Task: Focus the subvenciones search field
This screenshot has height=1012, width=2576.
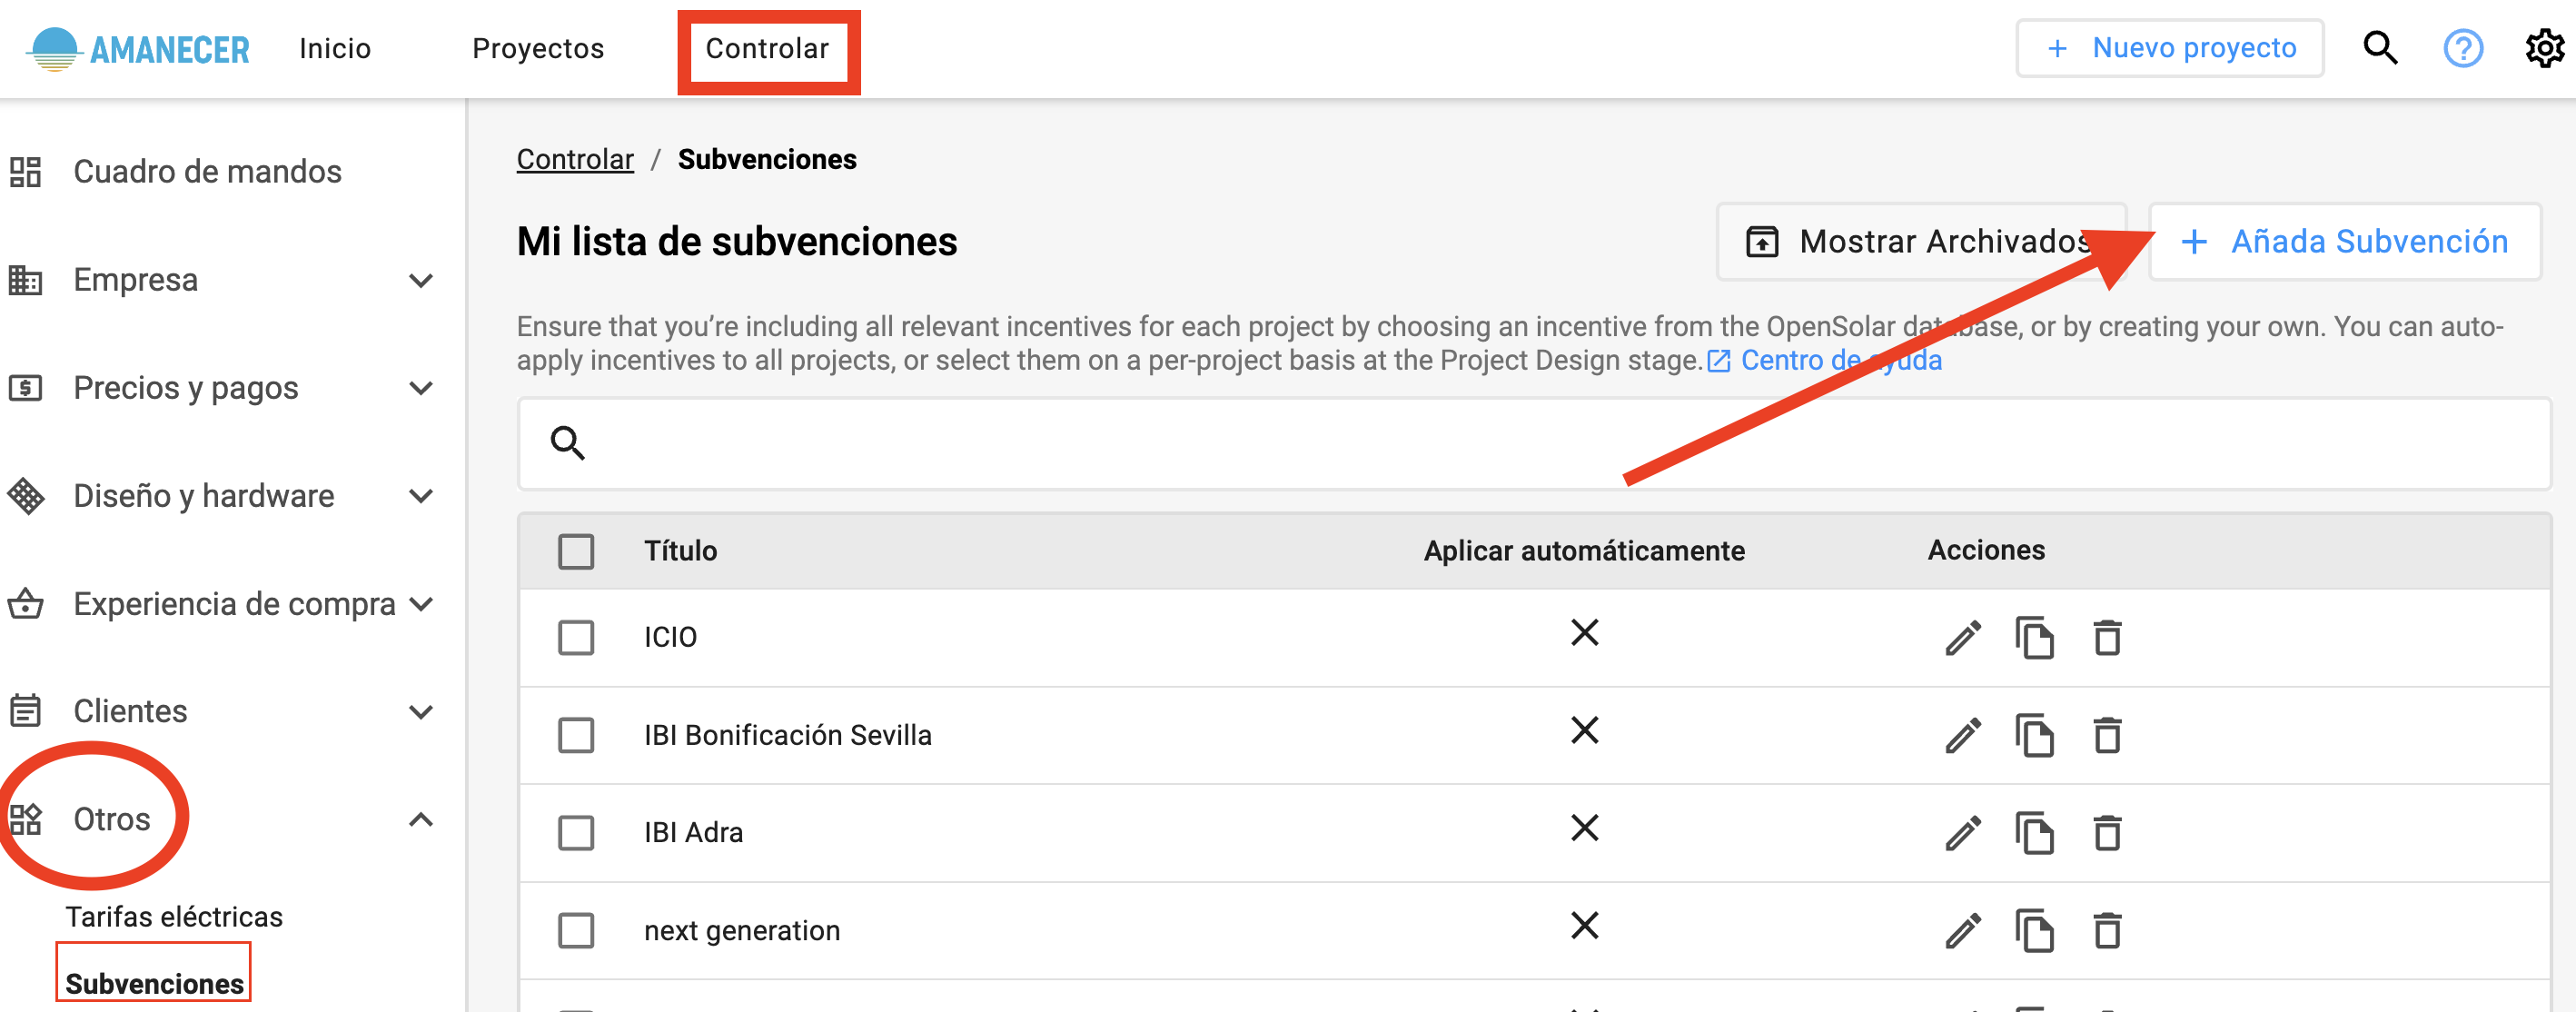Action: coord(1534,443)
